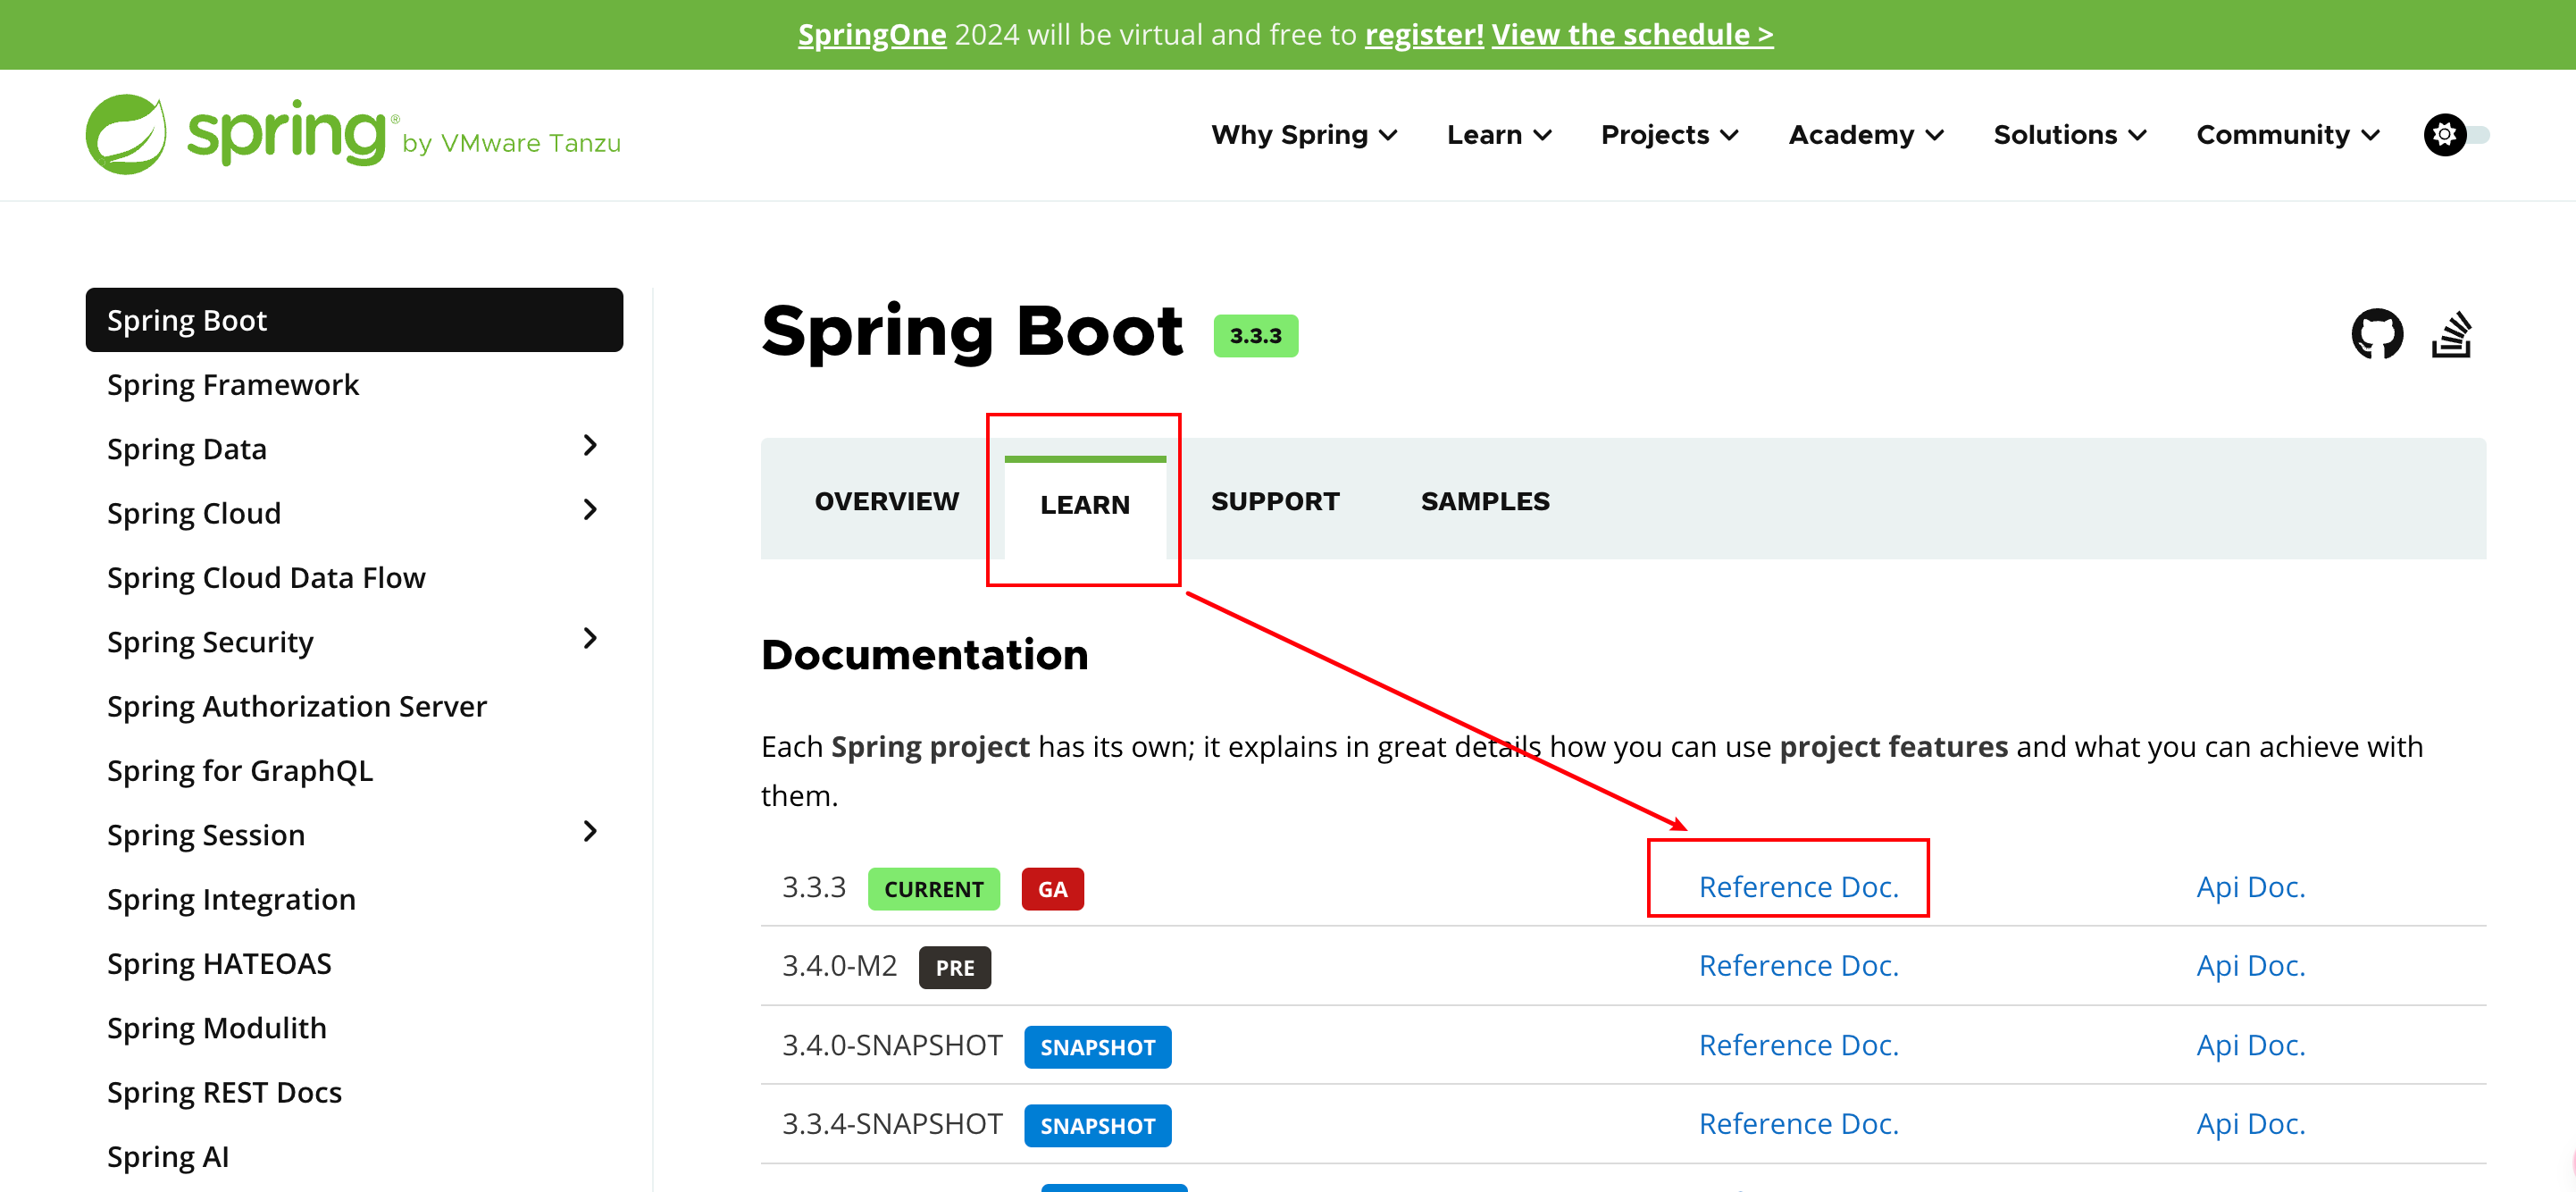2576x1192 pixels.
Task: Click the by VMware Tanzu text
Action: [511, 143]
